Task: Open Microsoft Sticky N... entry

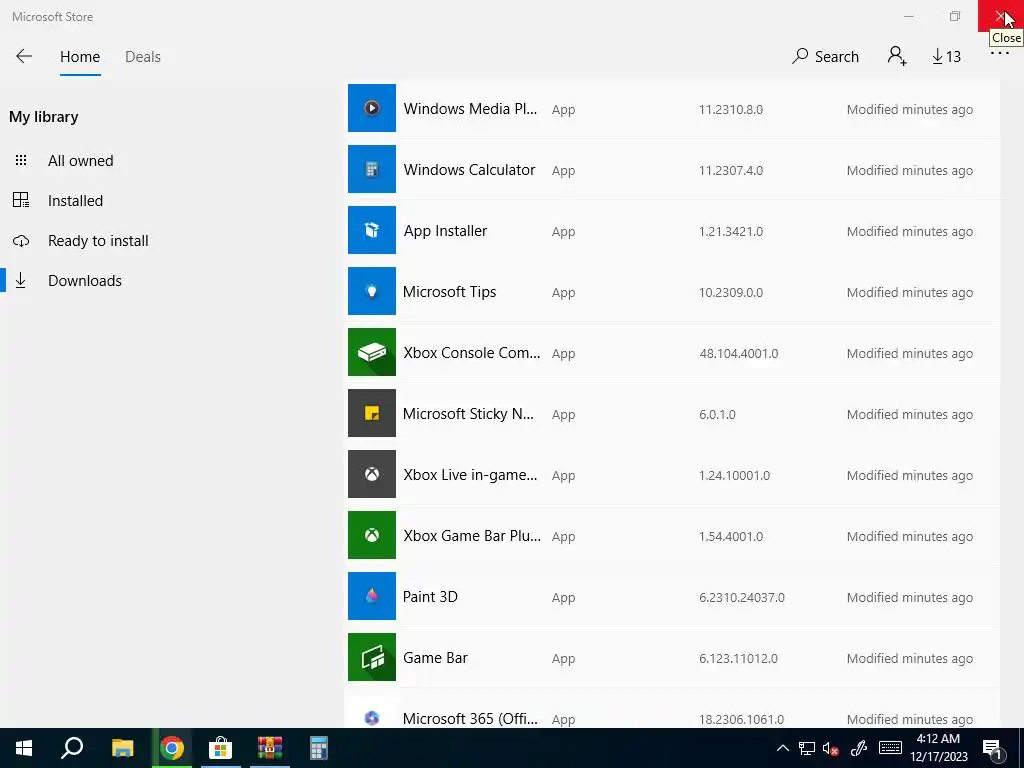Action: [x=468, y=414]
